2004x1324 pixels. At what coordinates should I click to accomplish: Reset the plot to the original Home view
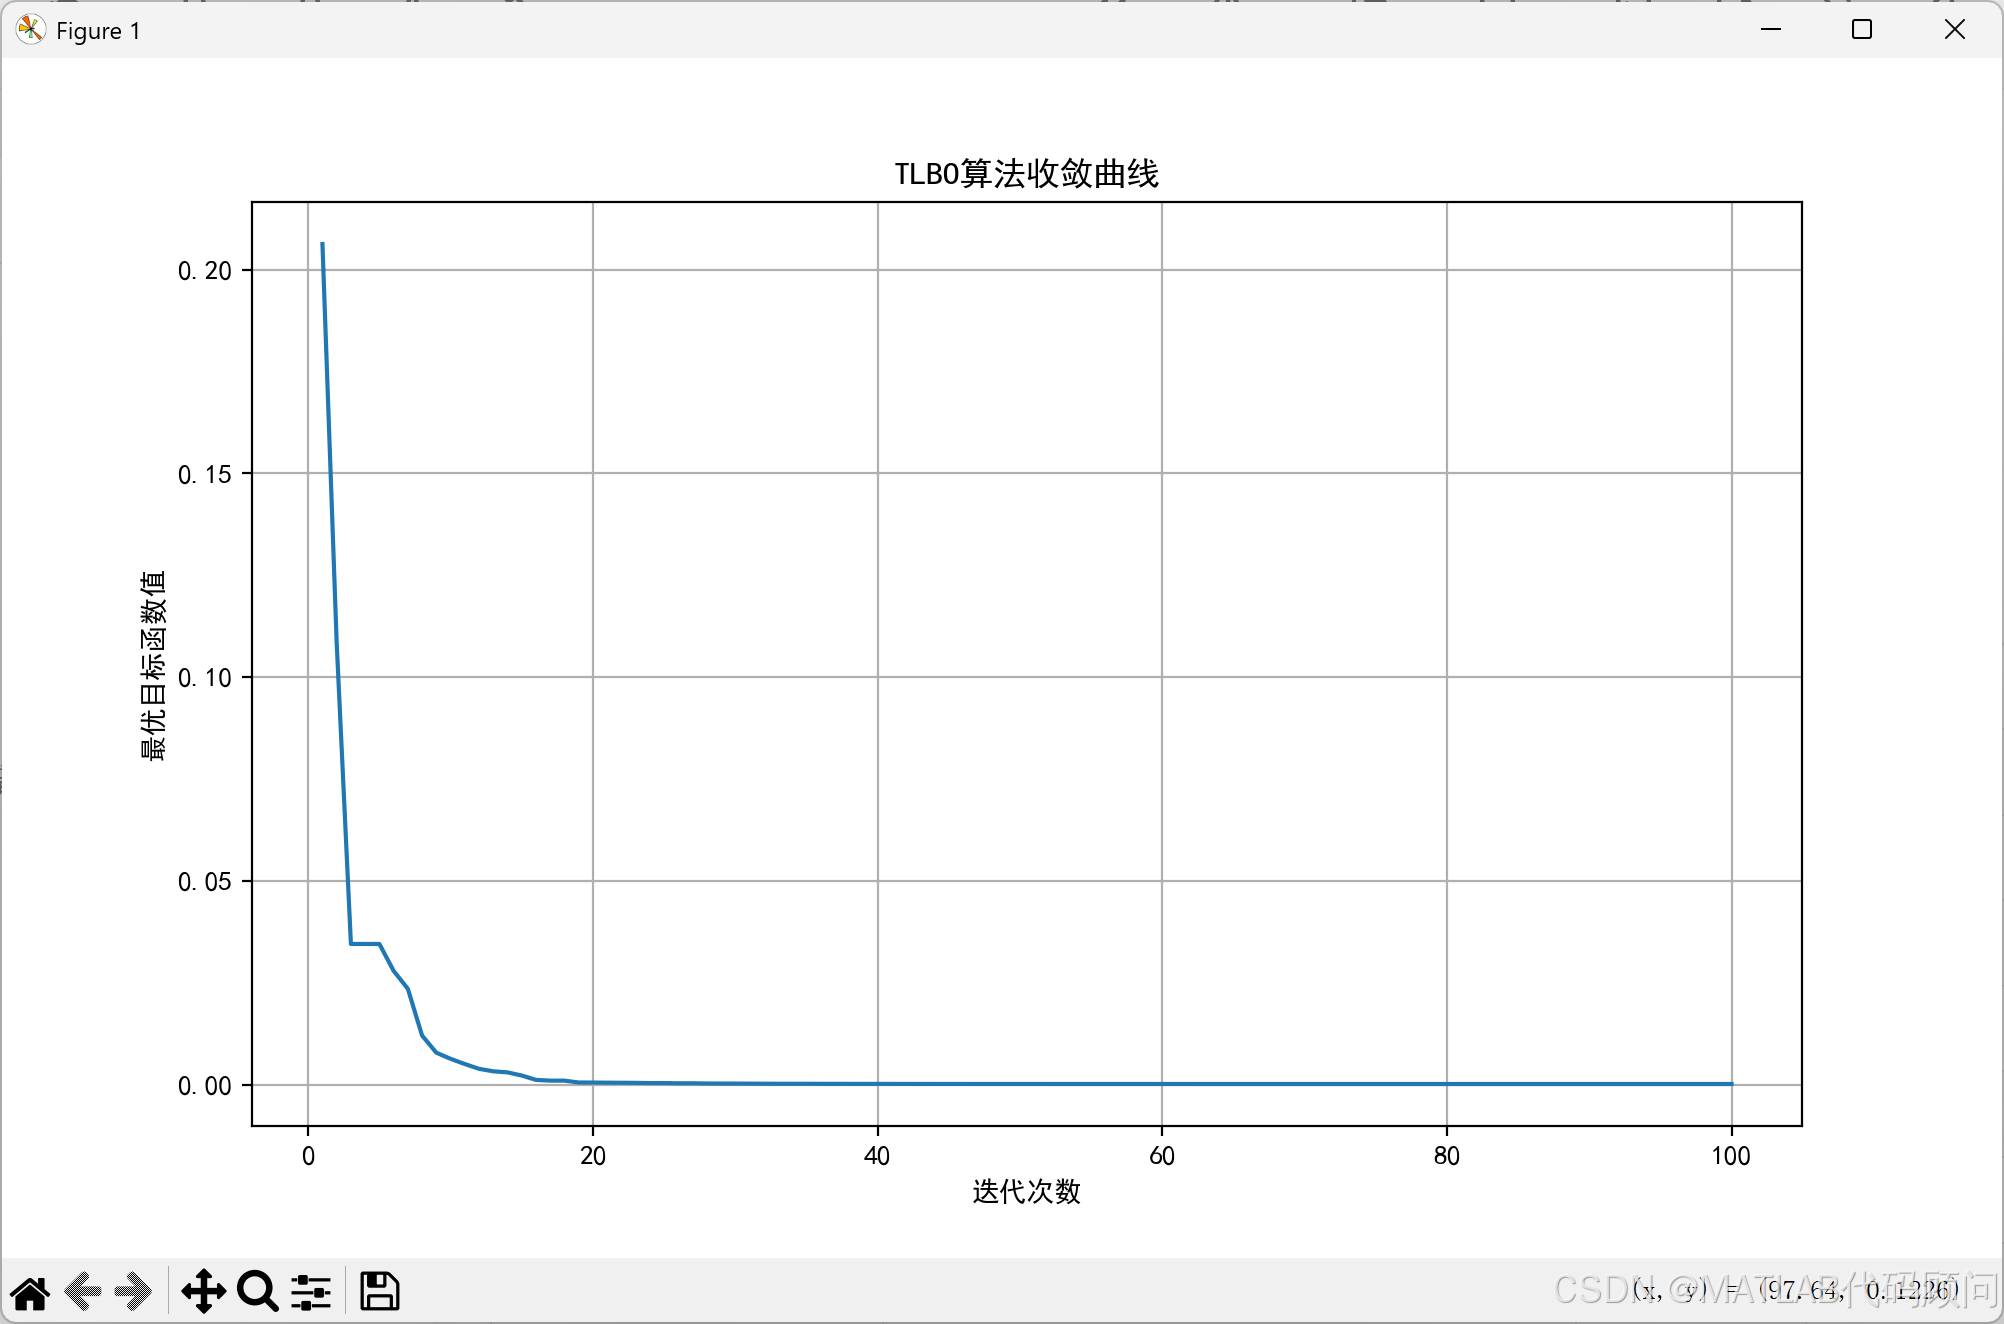coord(30,1292)
